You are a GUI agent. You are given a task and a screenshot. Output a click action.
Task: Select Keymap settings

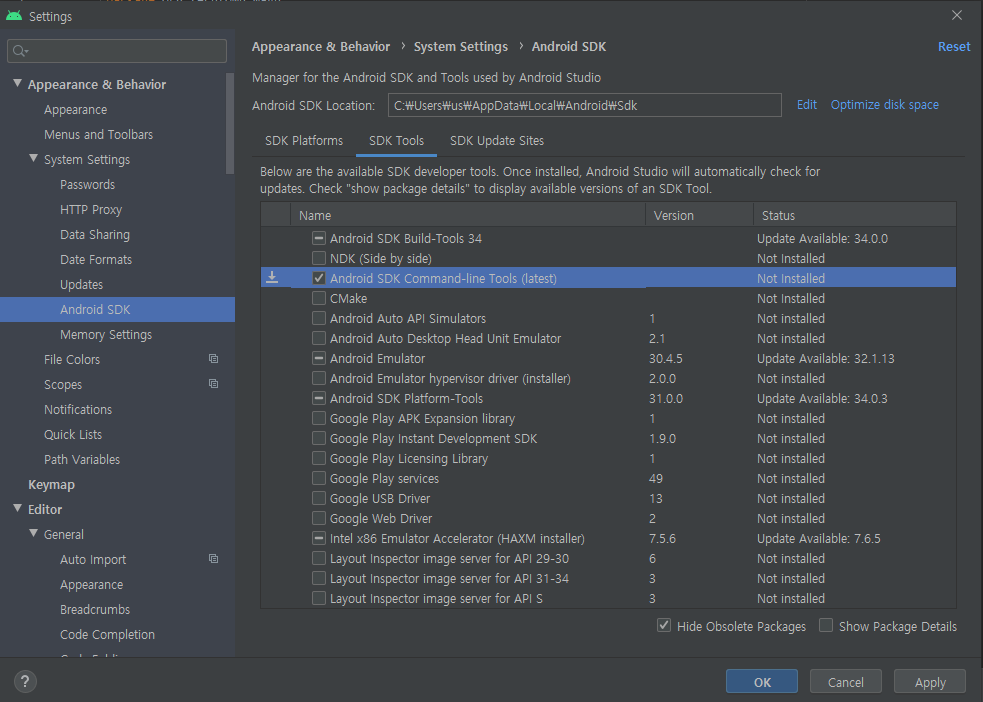click(x=51, y=485)
